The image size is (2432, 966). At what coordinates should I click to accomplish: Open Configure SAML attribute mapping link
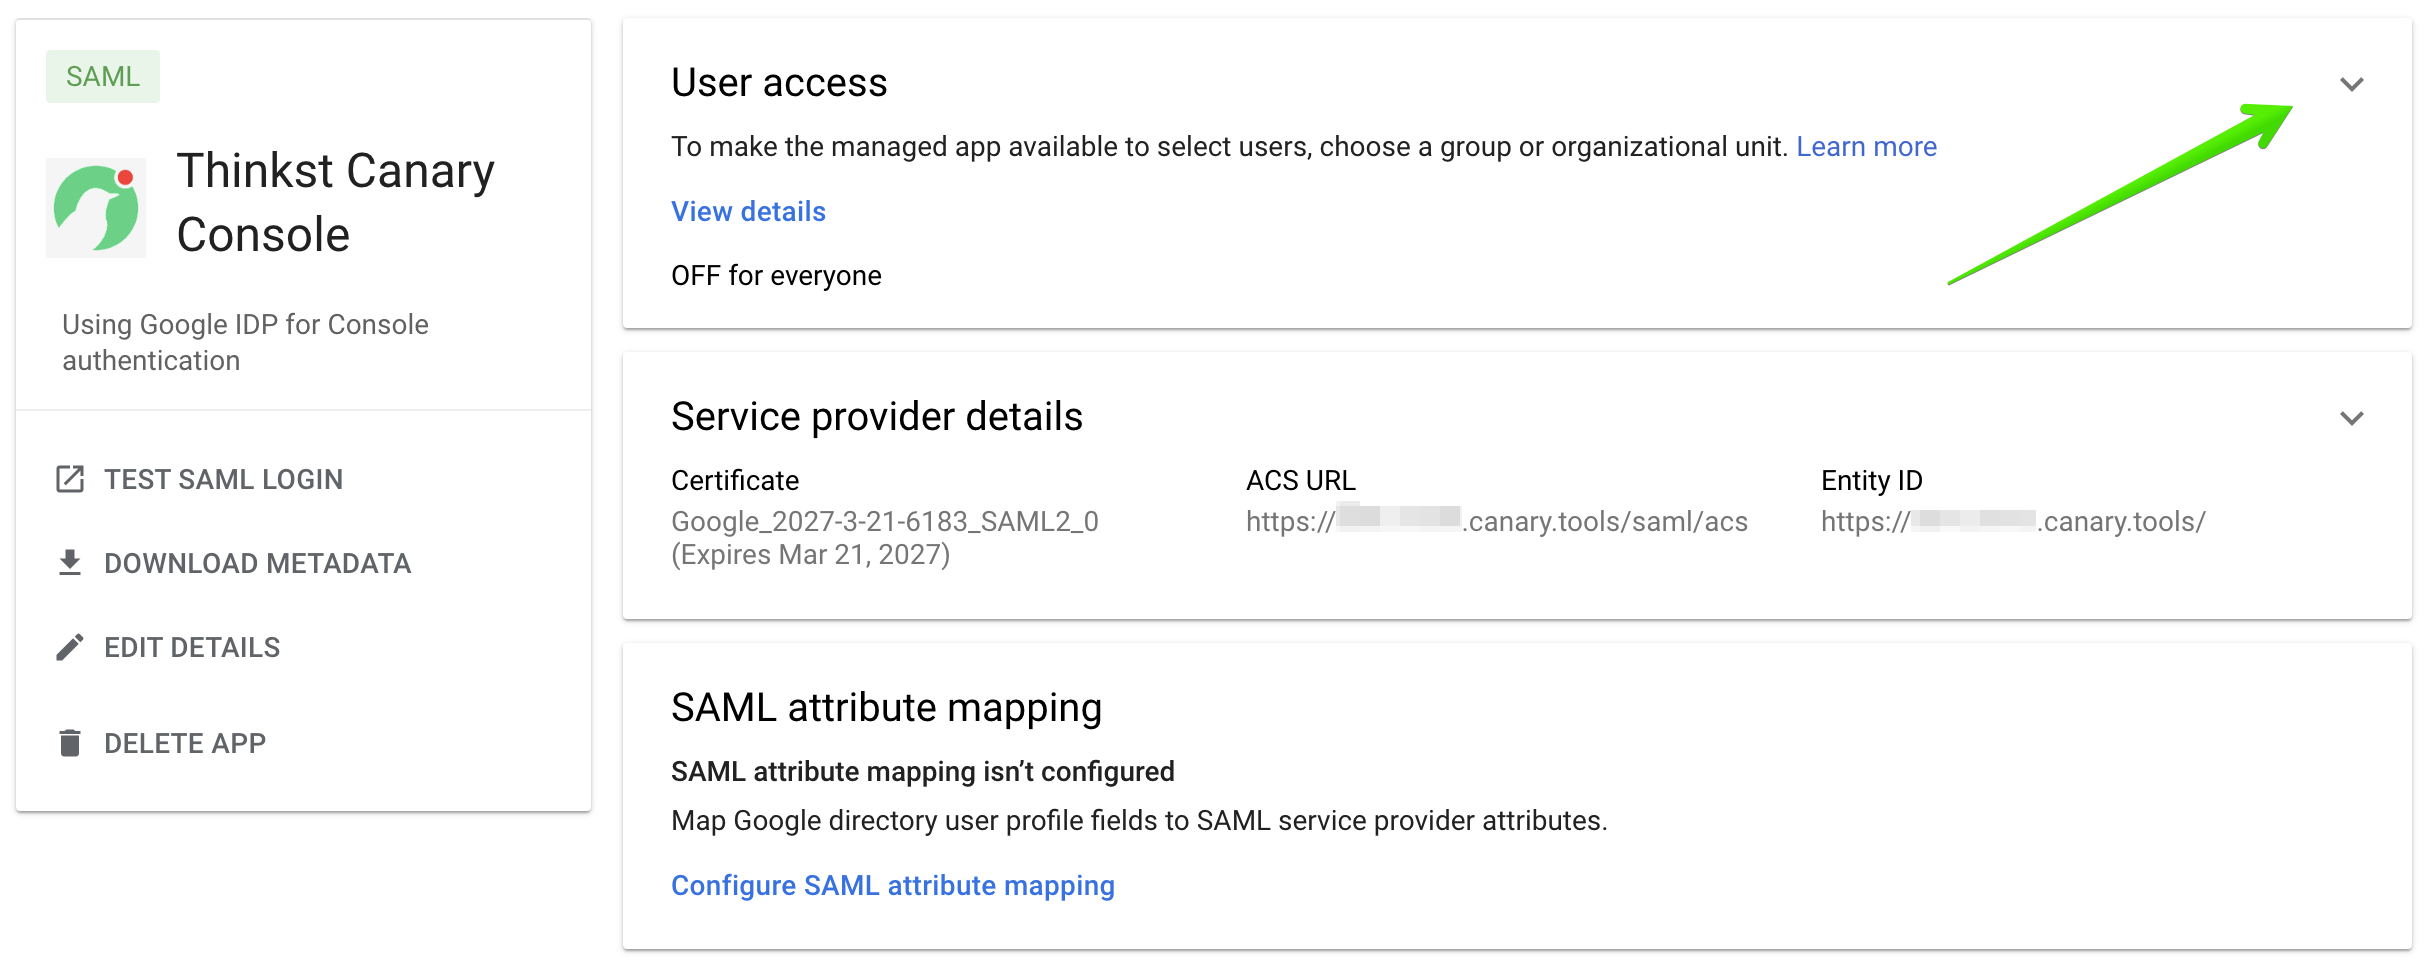[893, 885]
